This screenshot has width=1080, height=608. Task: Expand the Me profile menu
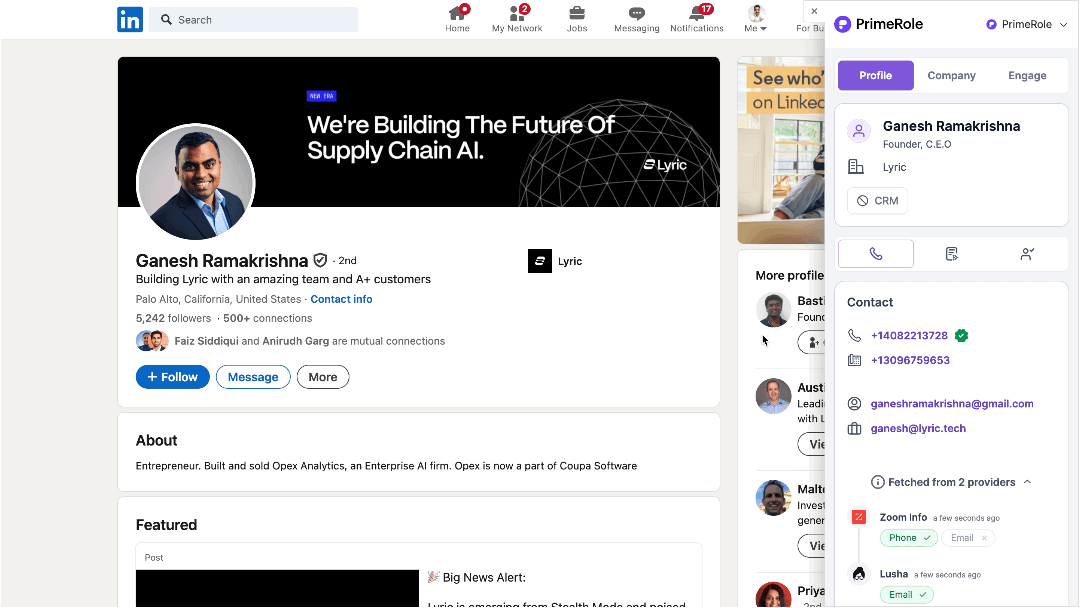click(x=757, y=19)
